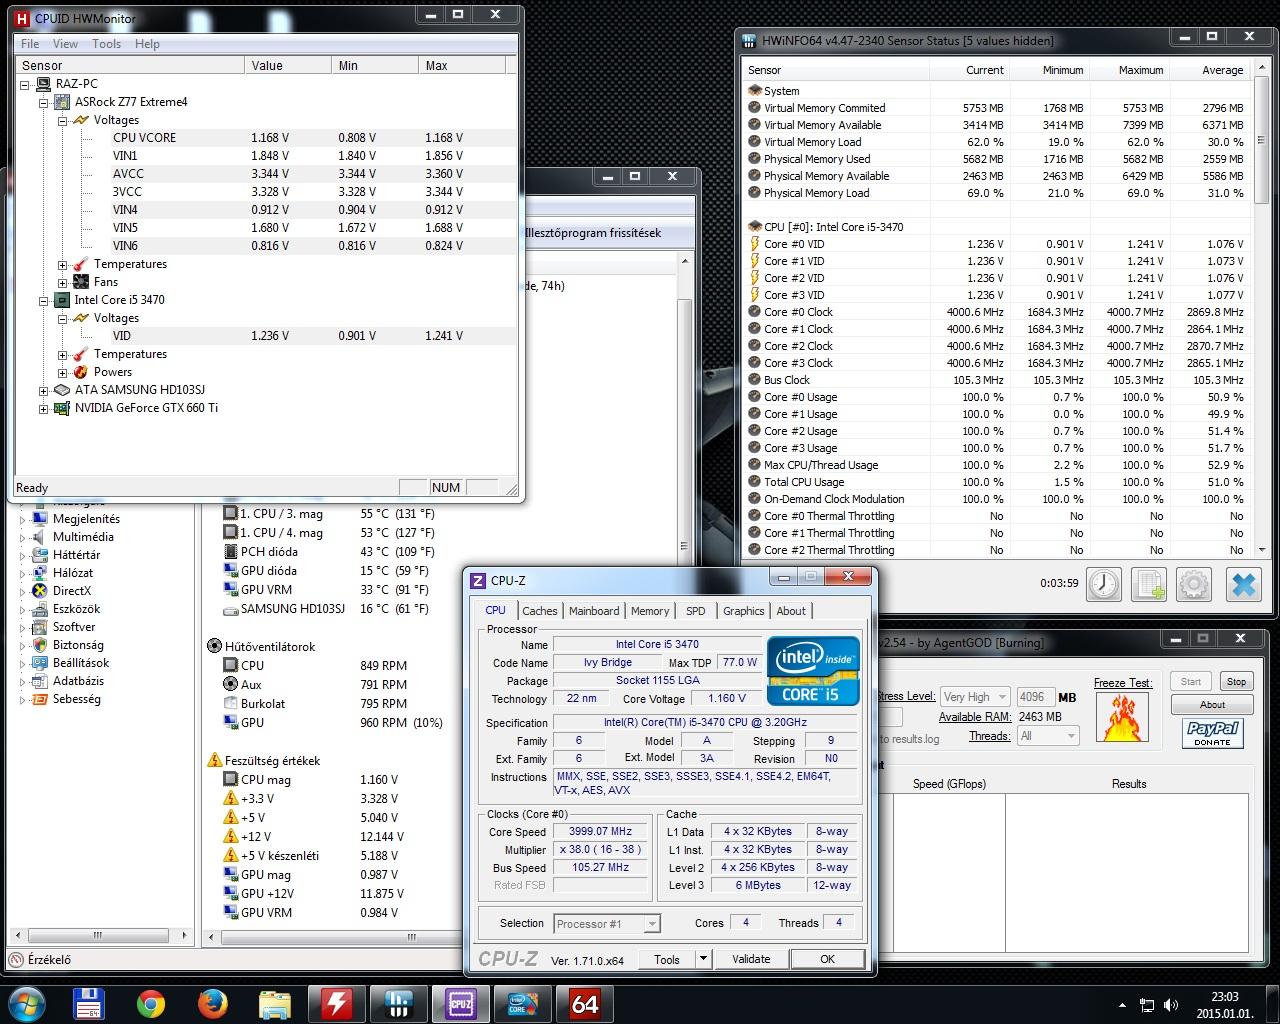This screenshot has width=1280, height=1024.
Task: Launch Google Chrome from taskbar
Action: [x=151, y=1003]
